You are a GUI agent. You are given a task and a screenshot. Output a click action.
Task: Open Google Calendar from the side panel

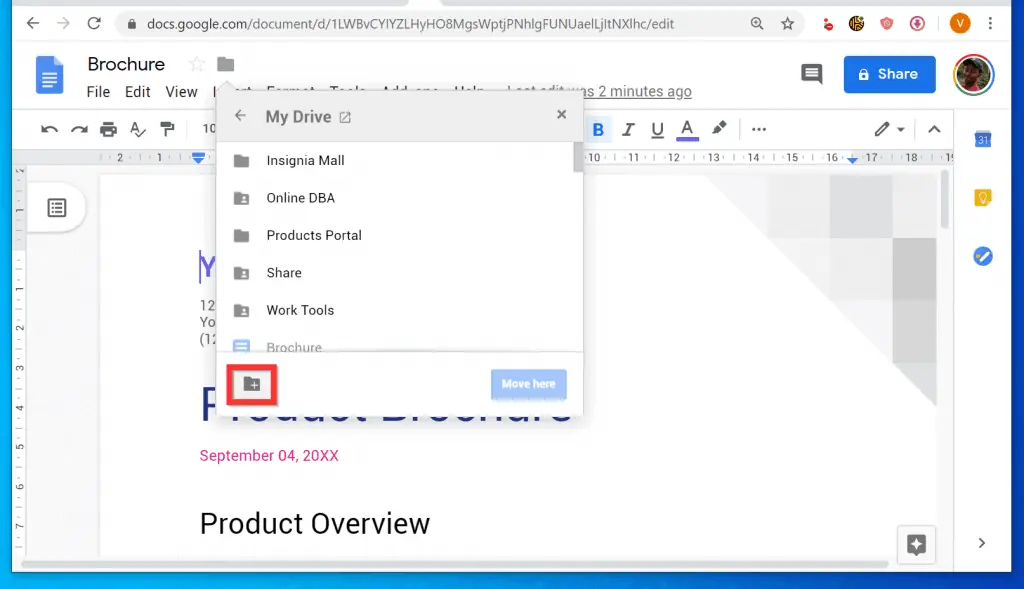982,142
